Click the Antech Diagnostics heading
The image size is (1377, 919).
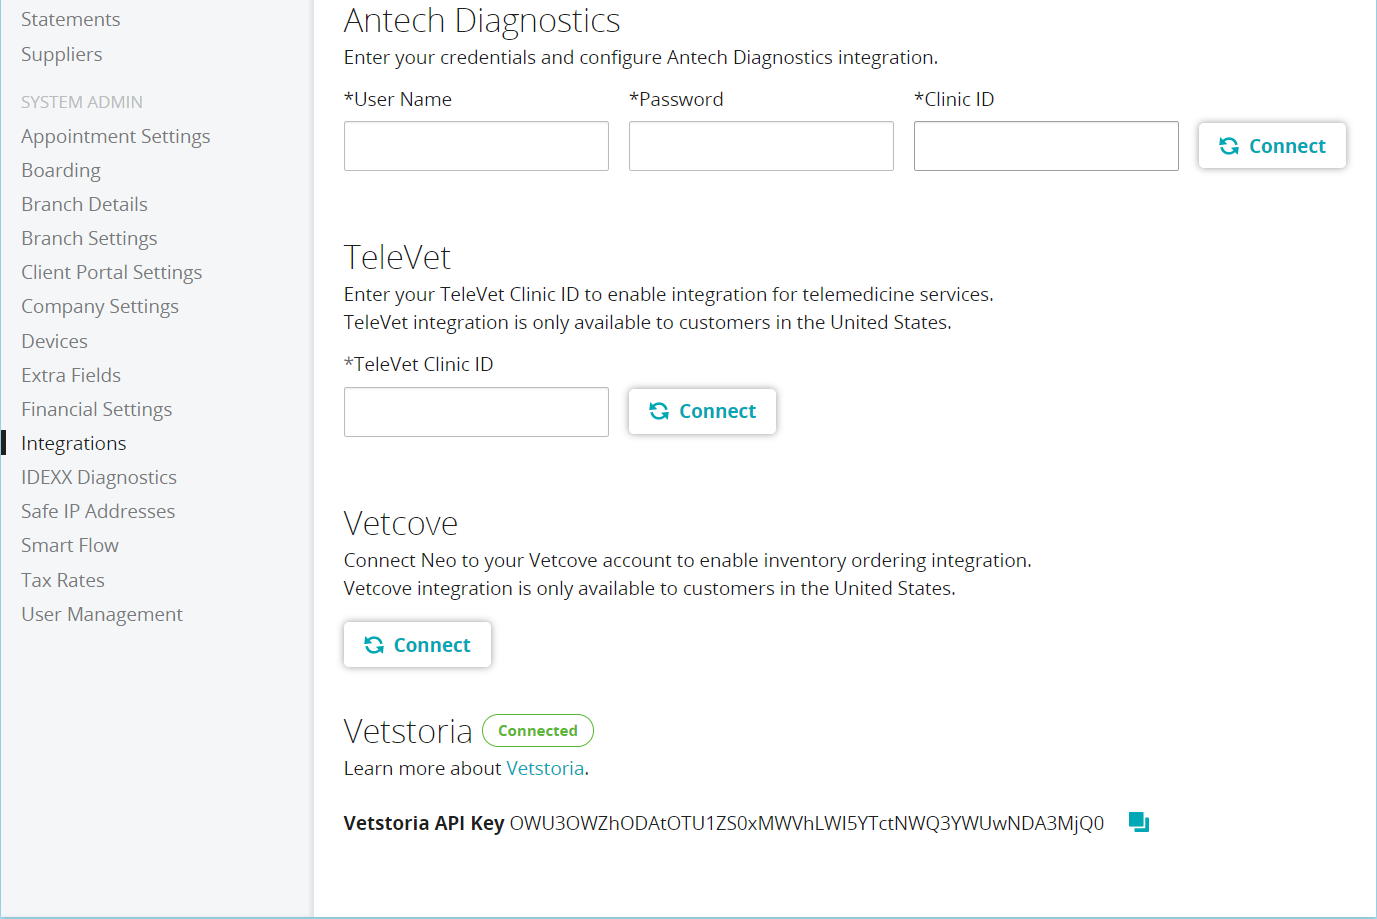(482, 21)
